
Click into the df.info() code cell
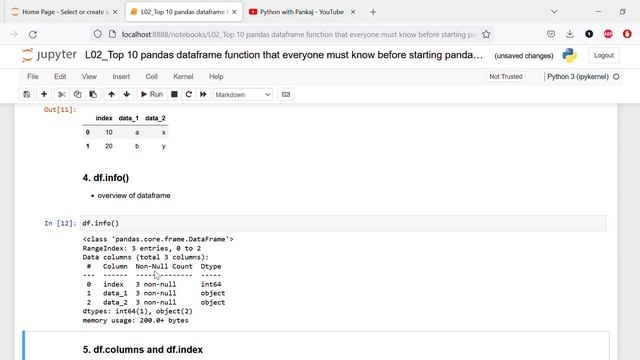343,223
